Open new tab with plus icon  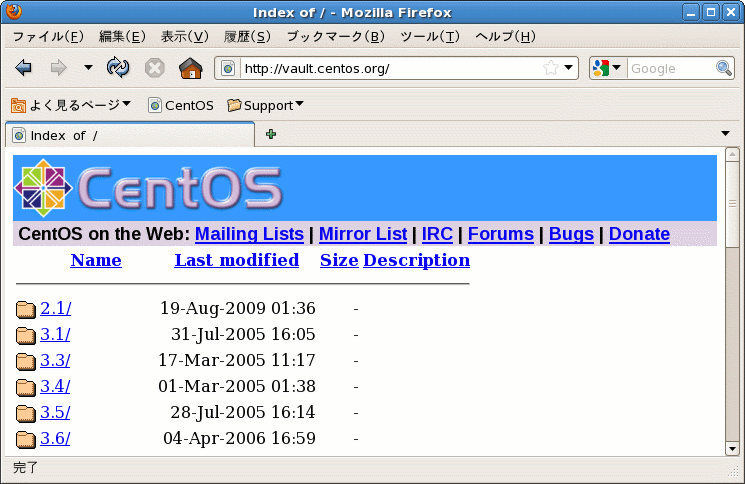coord(271,134)
